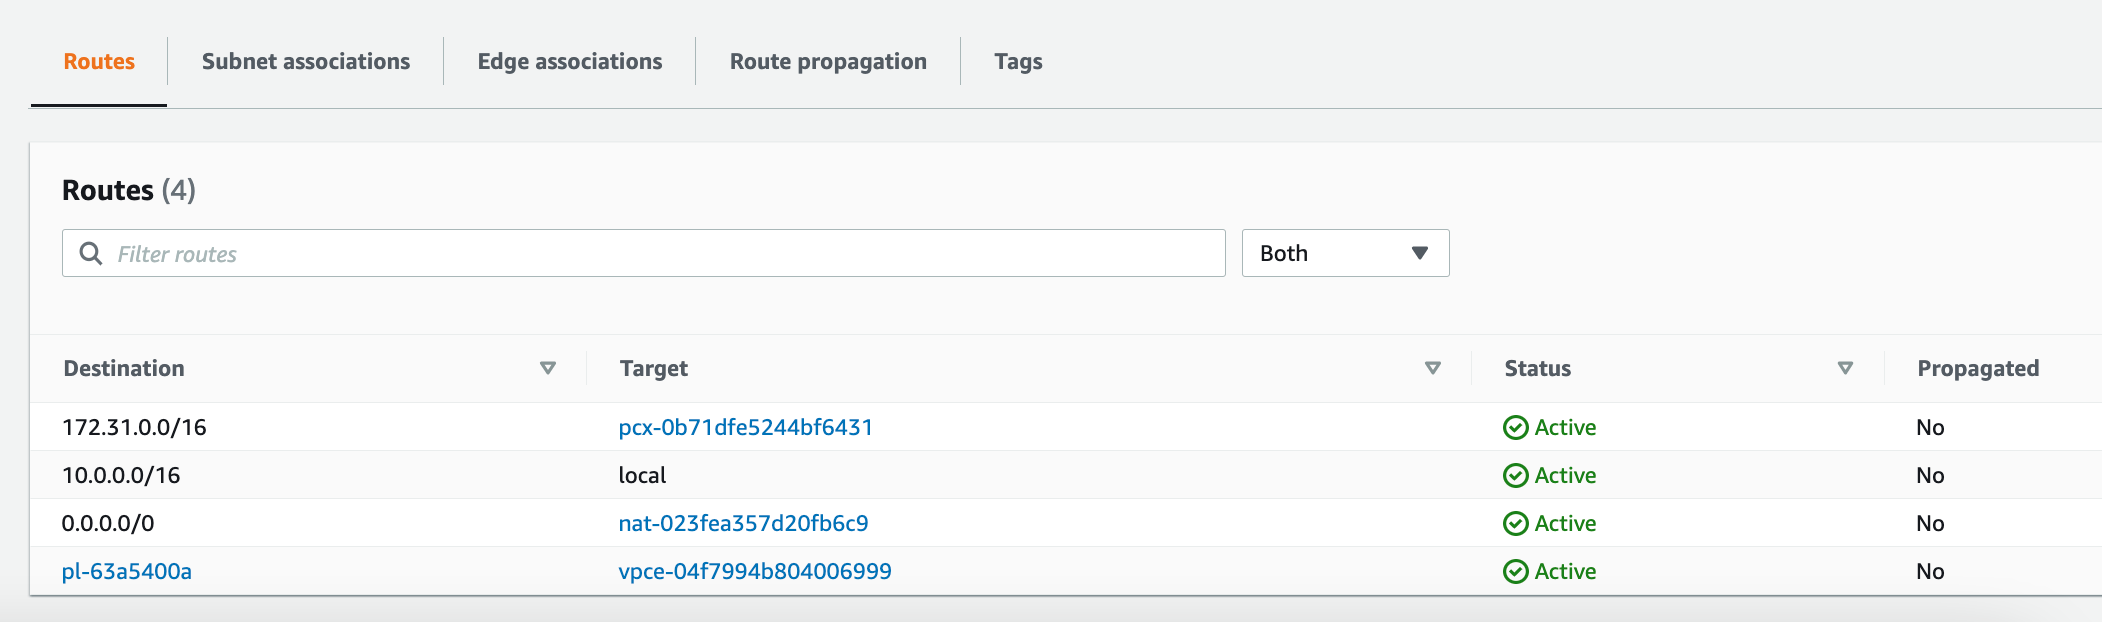Click Active status icon for 172.31.0.0/16 route
Screen dimensions: 2102x622
click(1516, 428)
